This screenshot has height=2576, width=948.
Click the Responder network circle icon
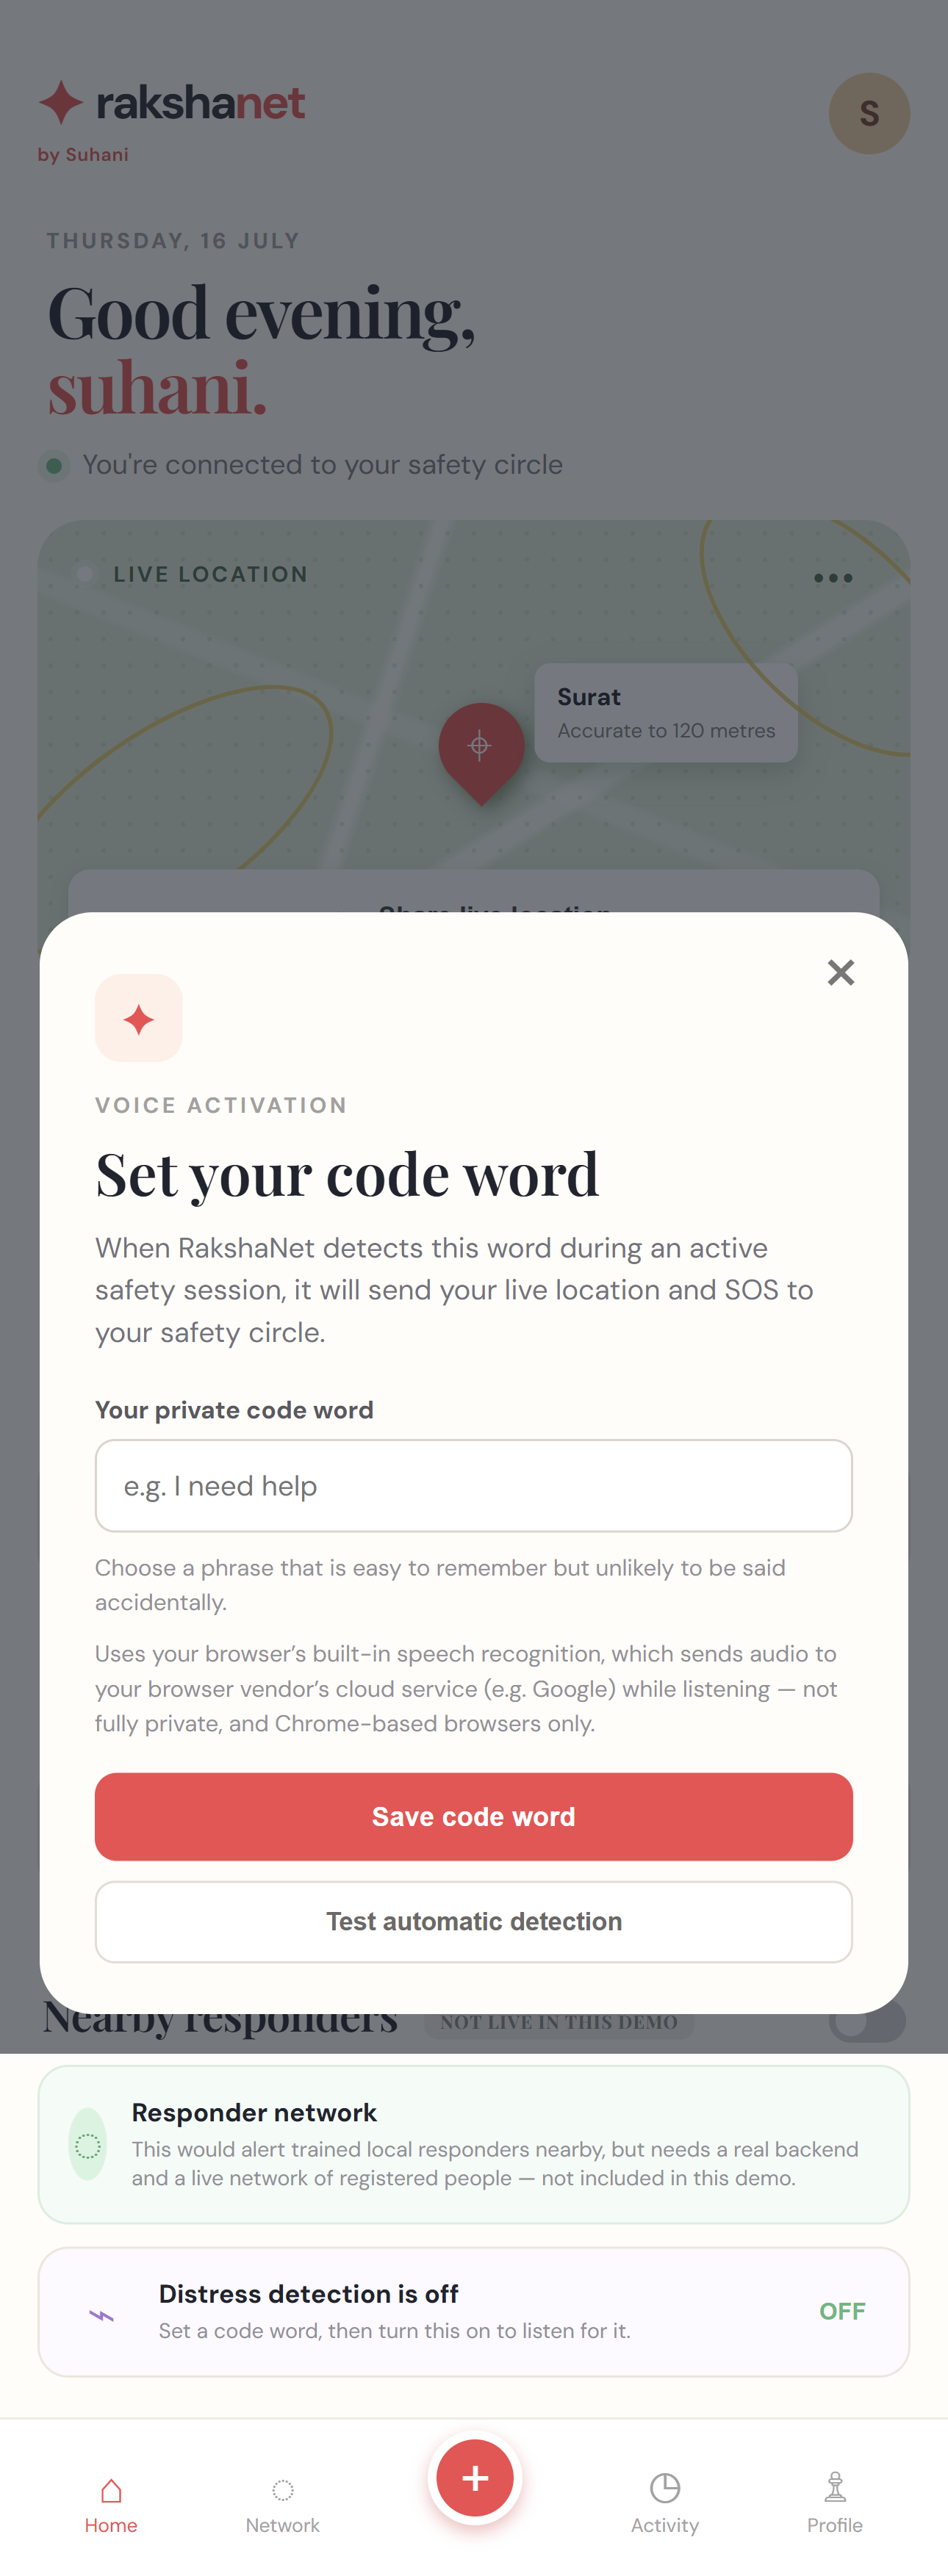click(x=88, y=2144)
